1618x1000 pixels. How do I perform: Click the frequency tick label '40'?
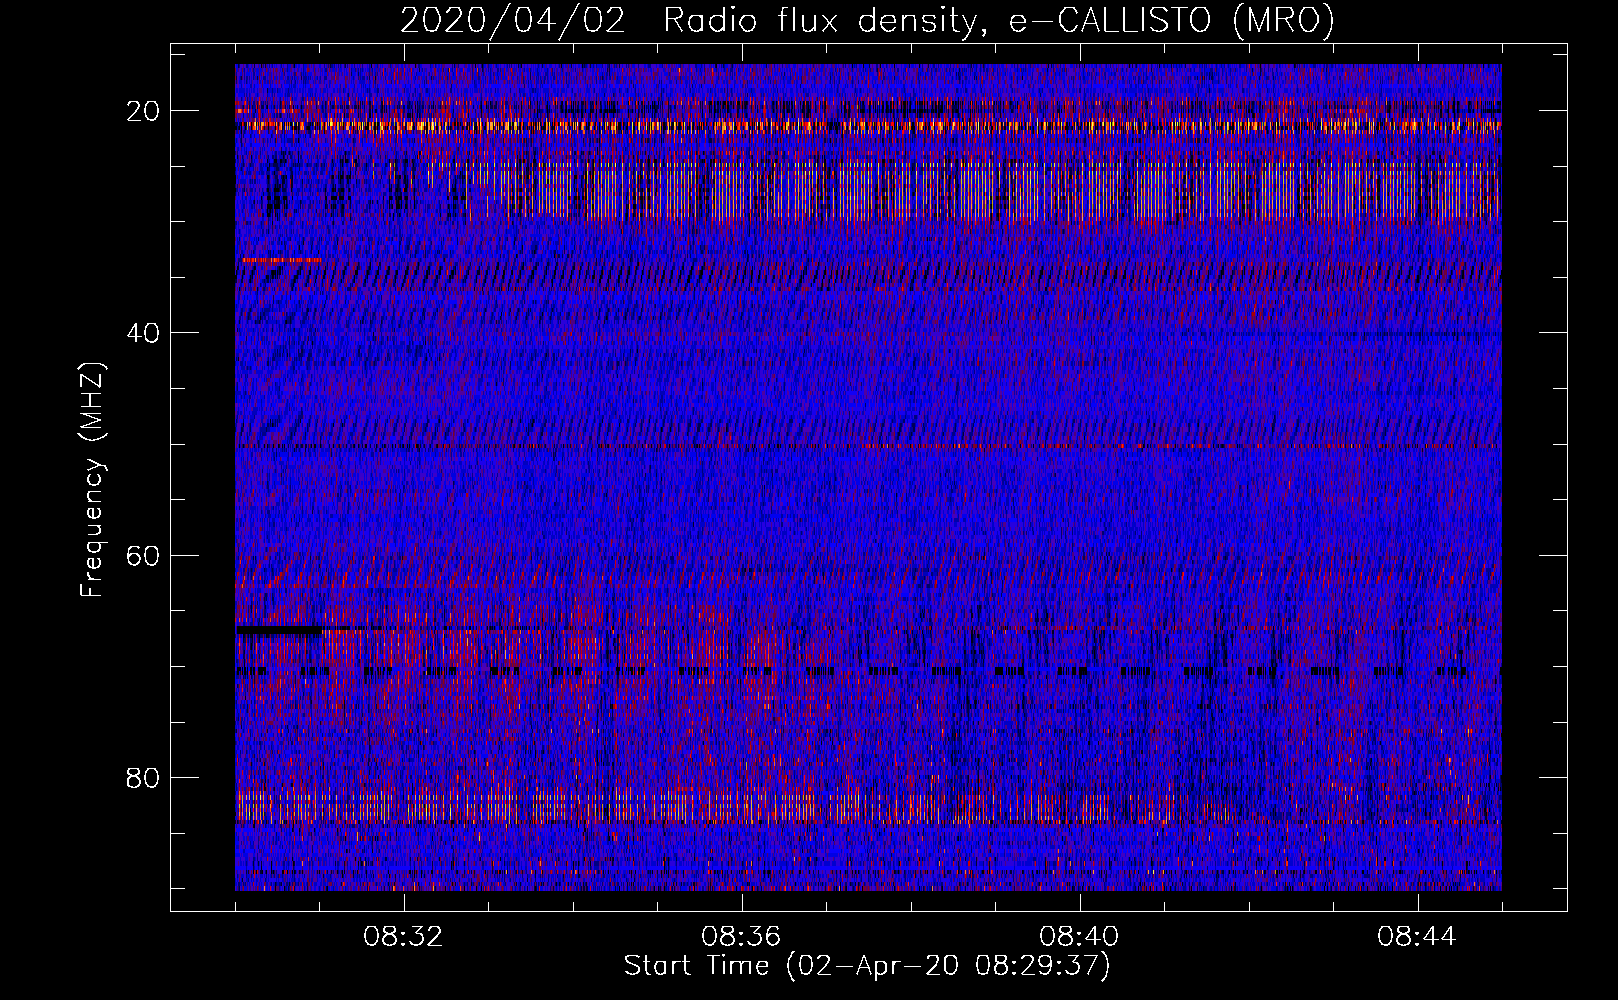(x=144, y=332)
